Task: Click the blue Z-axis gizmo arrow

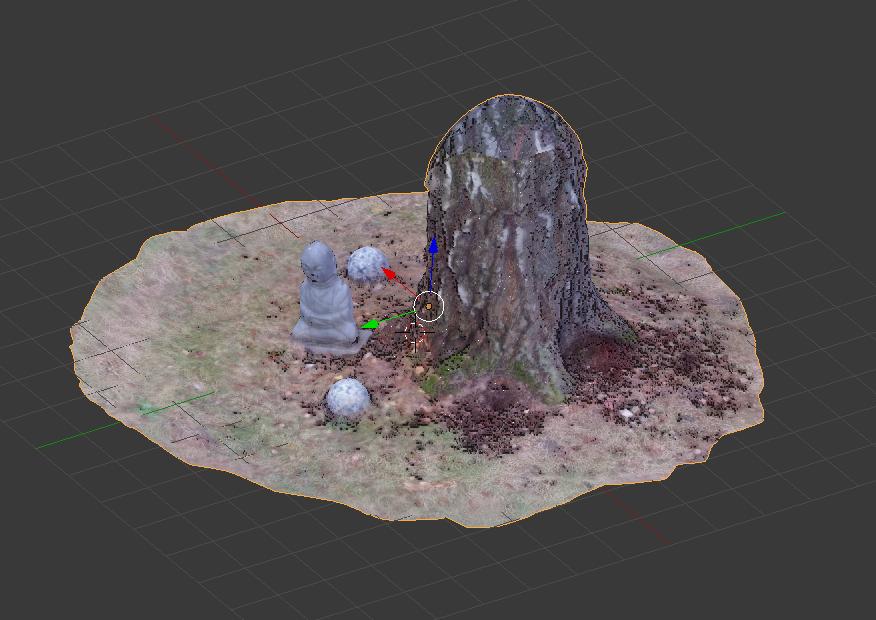Action: click(x=432, y=247)
